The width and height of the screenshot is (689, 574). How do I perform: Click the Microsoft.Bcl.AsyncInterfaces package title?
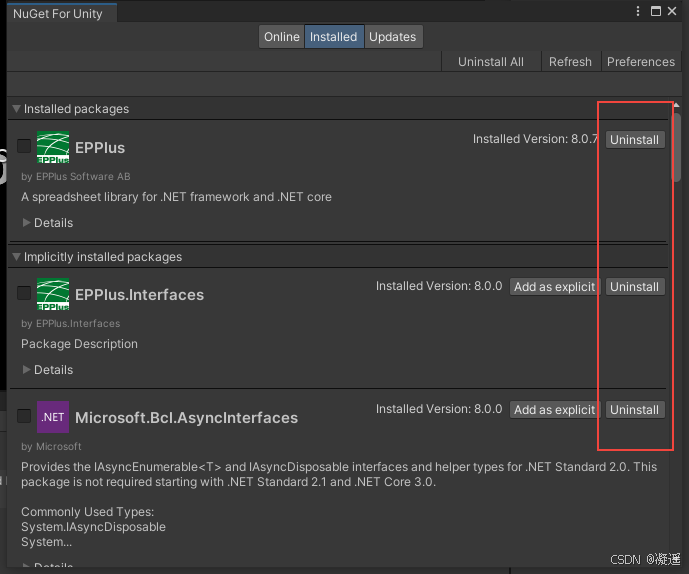coord(186,418)
